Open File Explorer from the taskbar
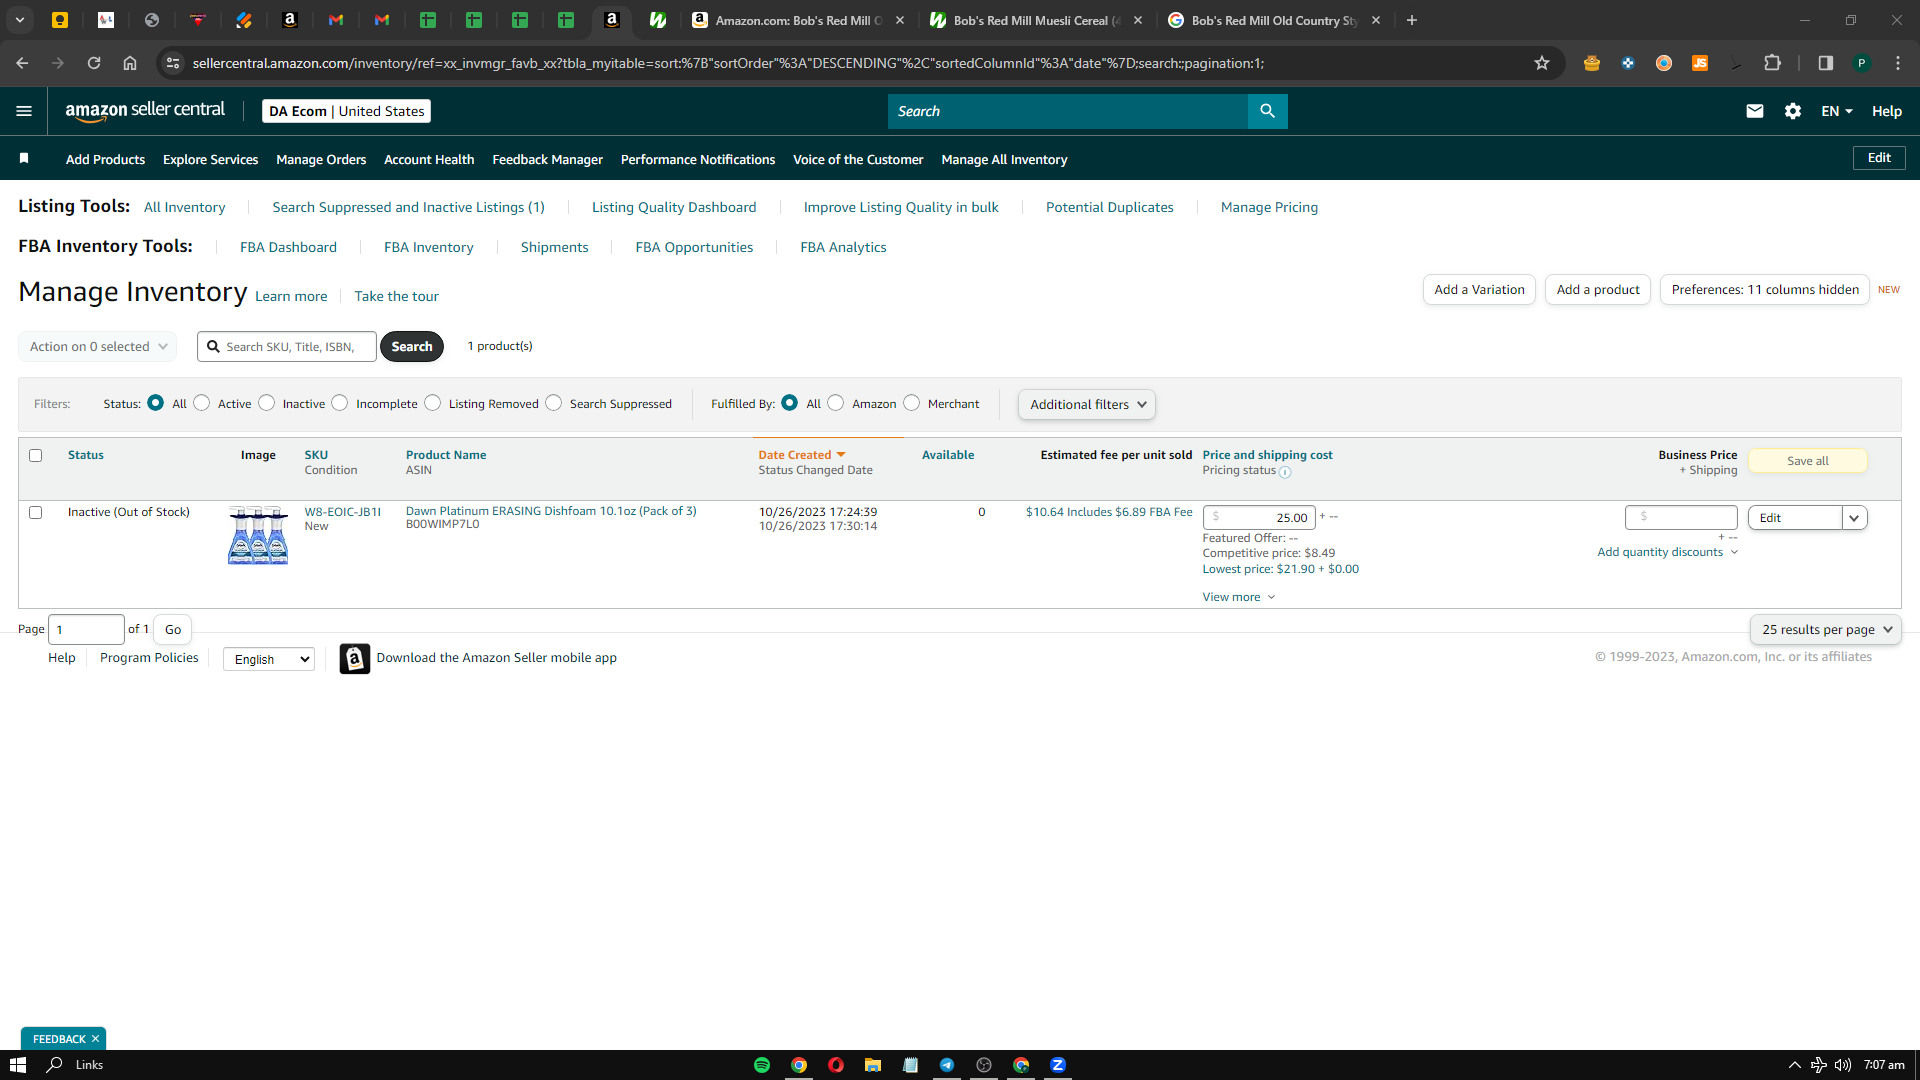 (x=873, y=1065)
